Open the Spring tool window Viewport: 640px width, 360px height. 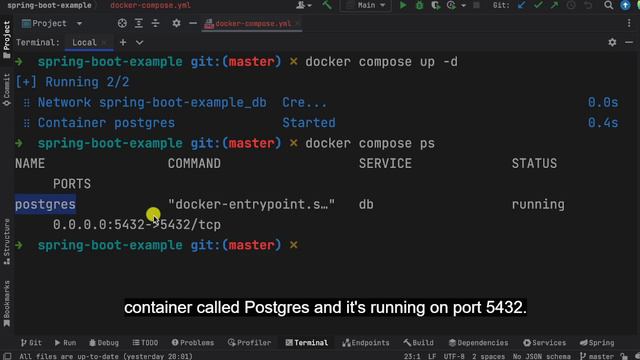(597, 343)
